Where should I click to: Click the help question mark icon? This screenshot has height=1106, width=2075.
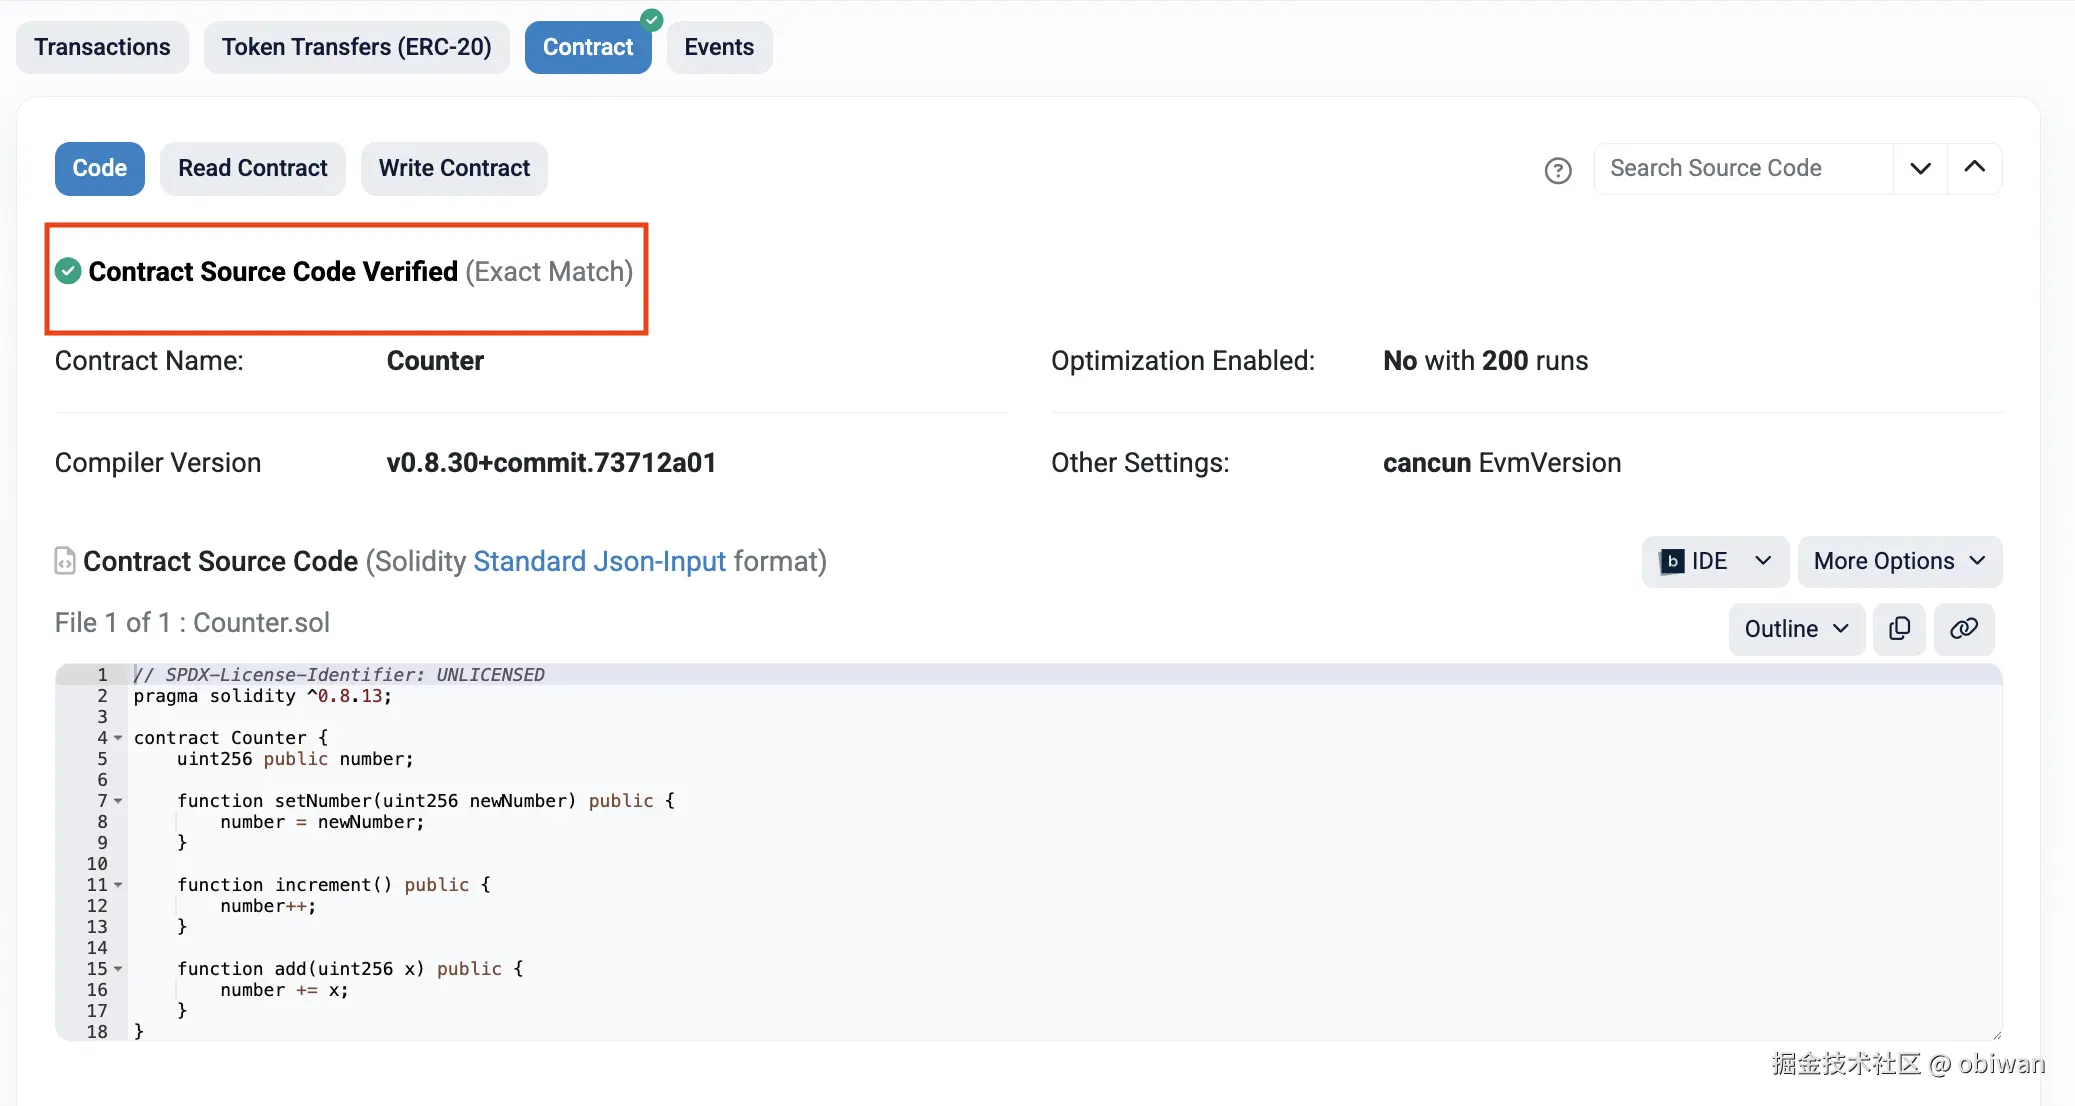coord(1557,171)
